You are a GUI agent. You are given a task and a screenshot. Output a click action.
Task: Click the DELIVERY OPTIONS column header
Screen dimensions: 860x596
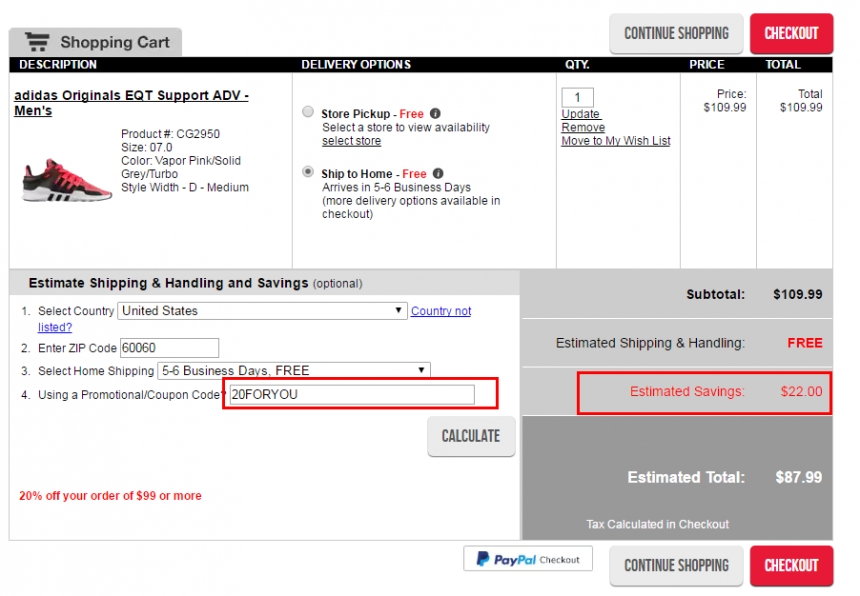(x=356, y=65)
